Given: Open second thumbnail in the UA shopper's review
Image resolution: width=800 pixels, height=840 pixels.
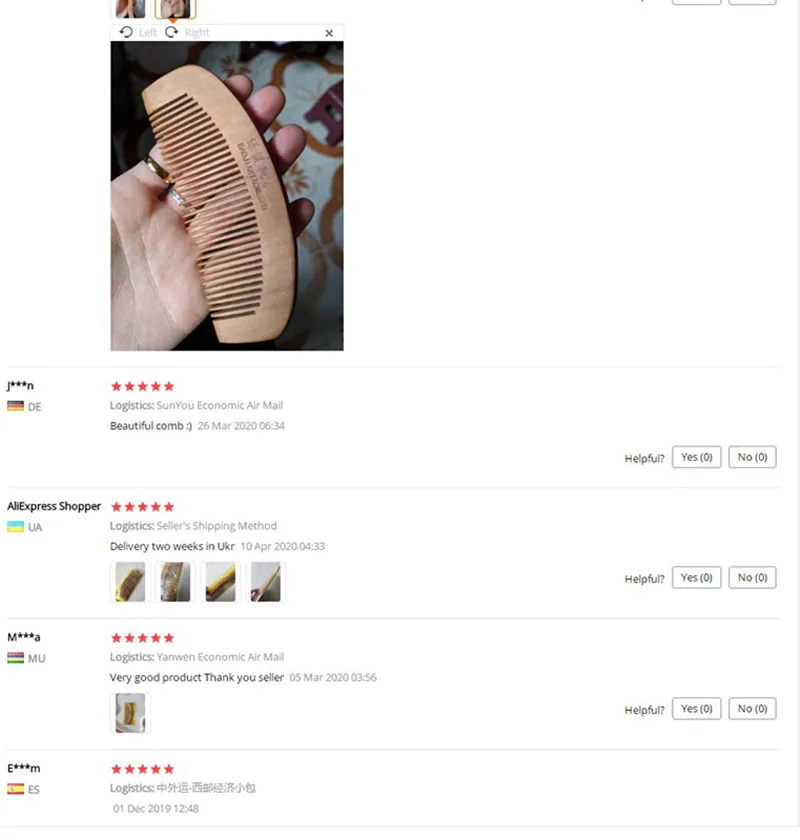Looking at the screenshot, I should [175, 582].
